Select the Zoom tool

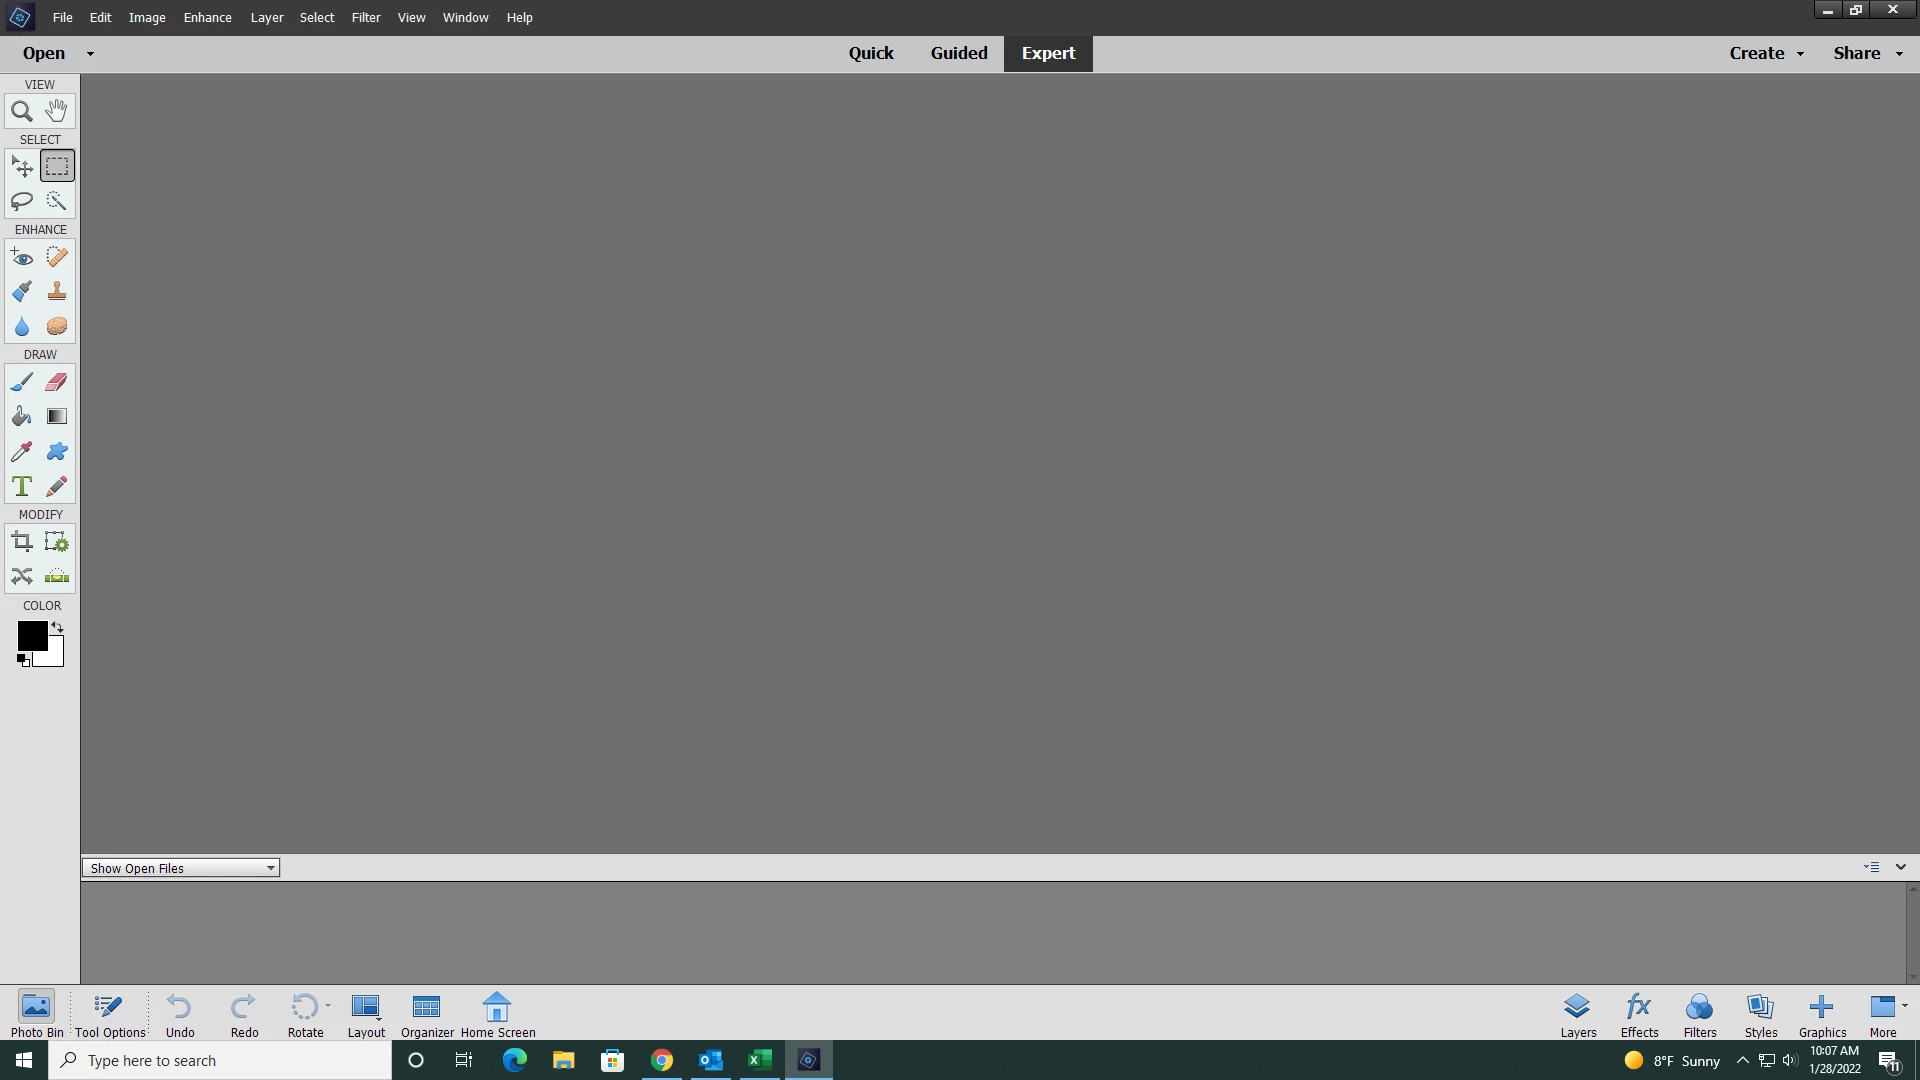coord(21,111)
